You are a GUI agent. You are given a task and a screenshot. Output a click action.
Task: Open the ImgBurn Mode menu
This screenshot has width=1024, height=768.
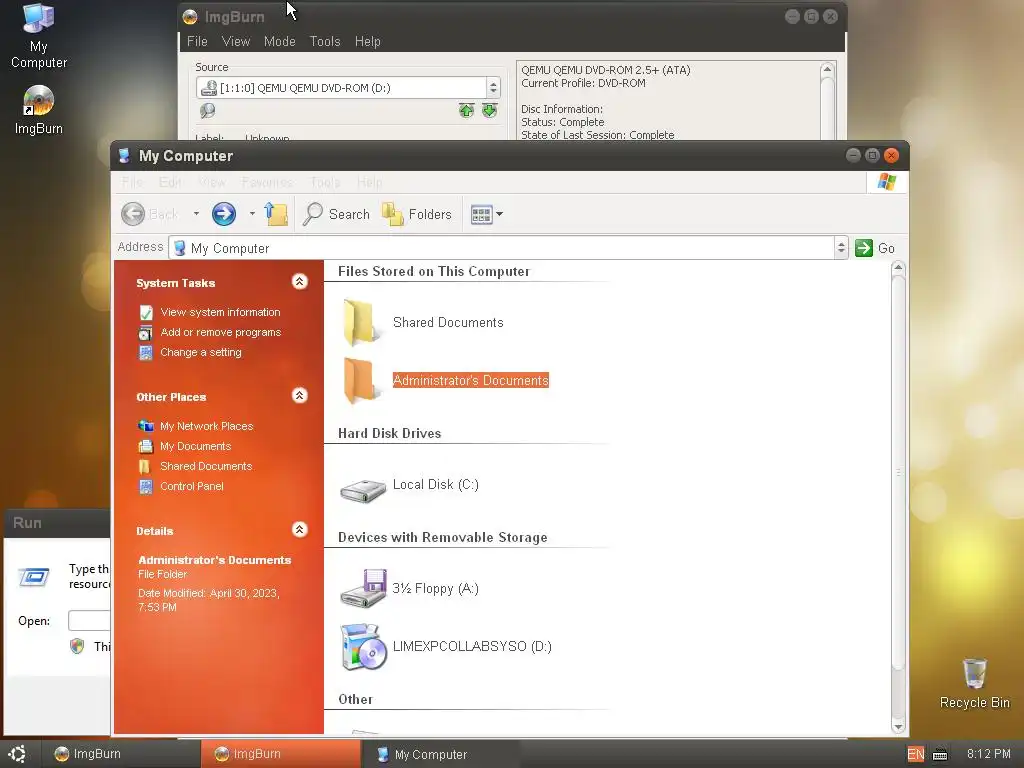pyautogui.click(x=280, y=41)
